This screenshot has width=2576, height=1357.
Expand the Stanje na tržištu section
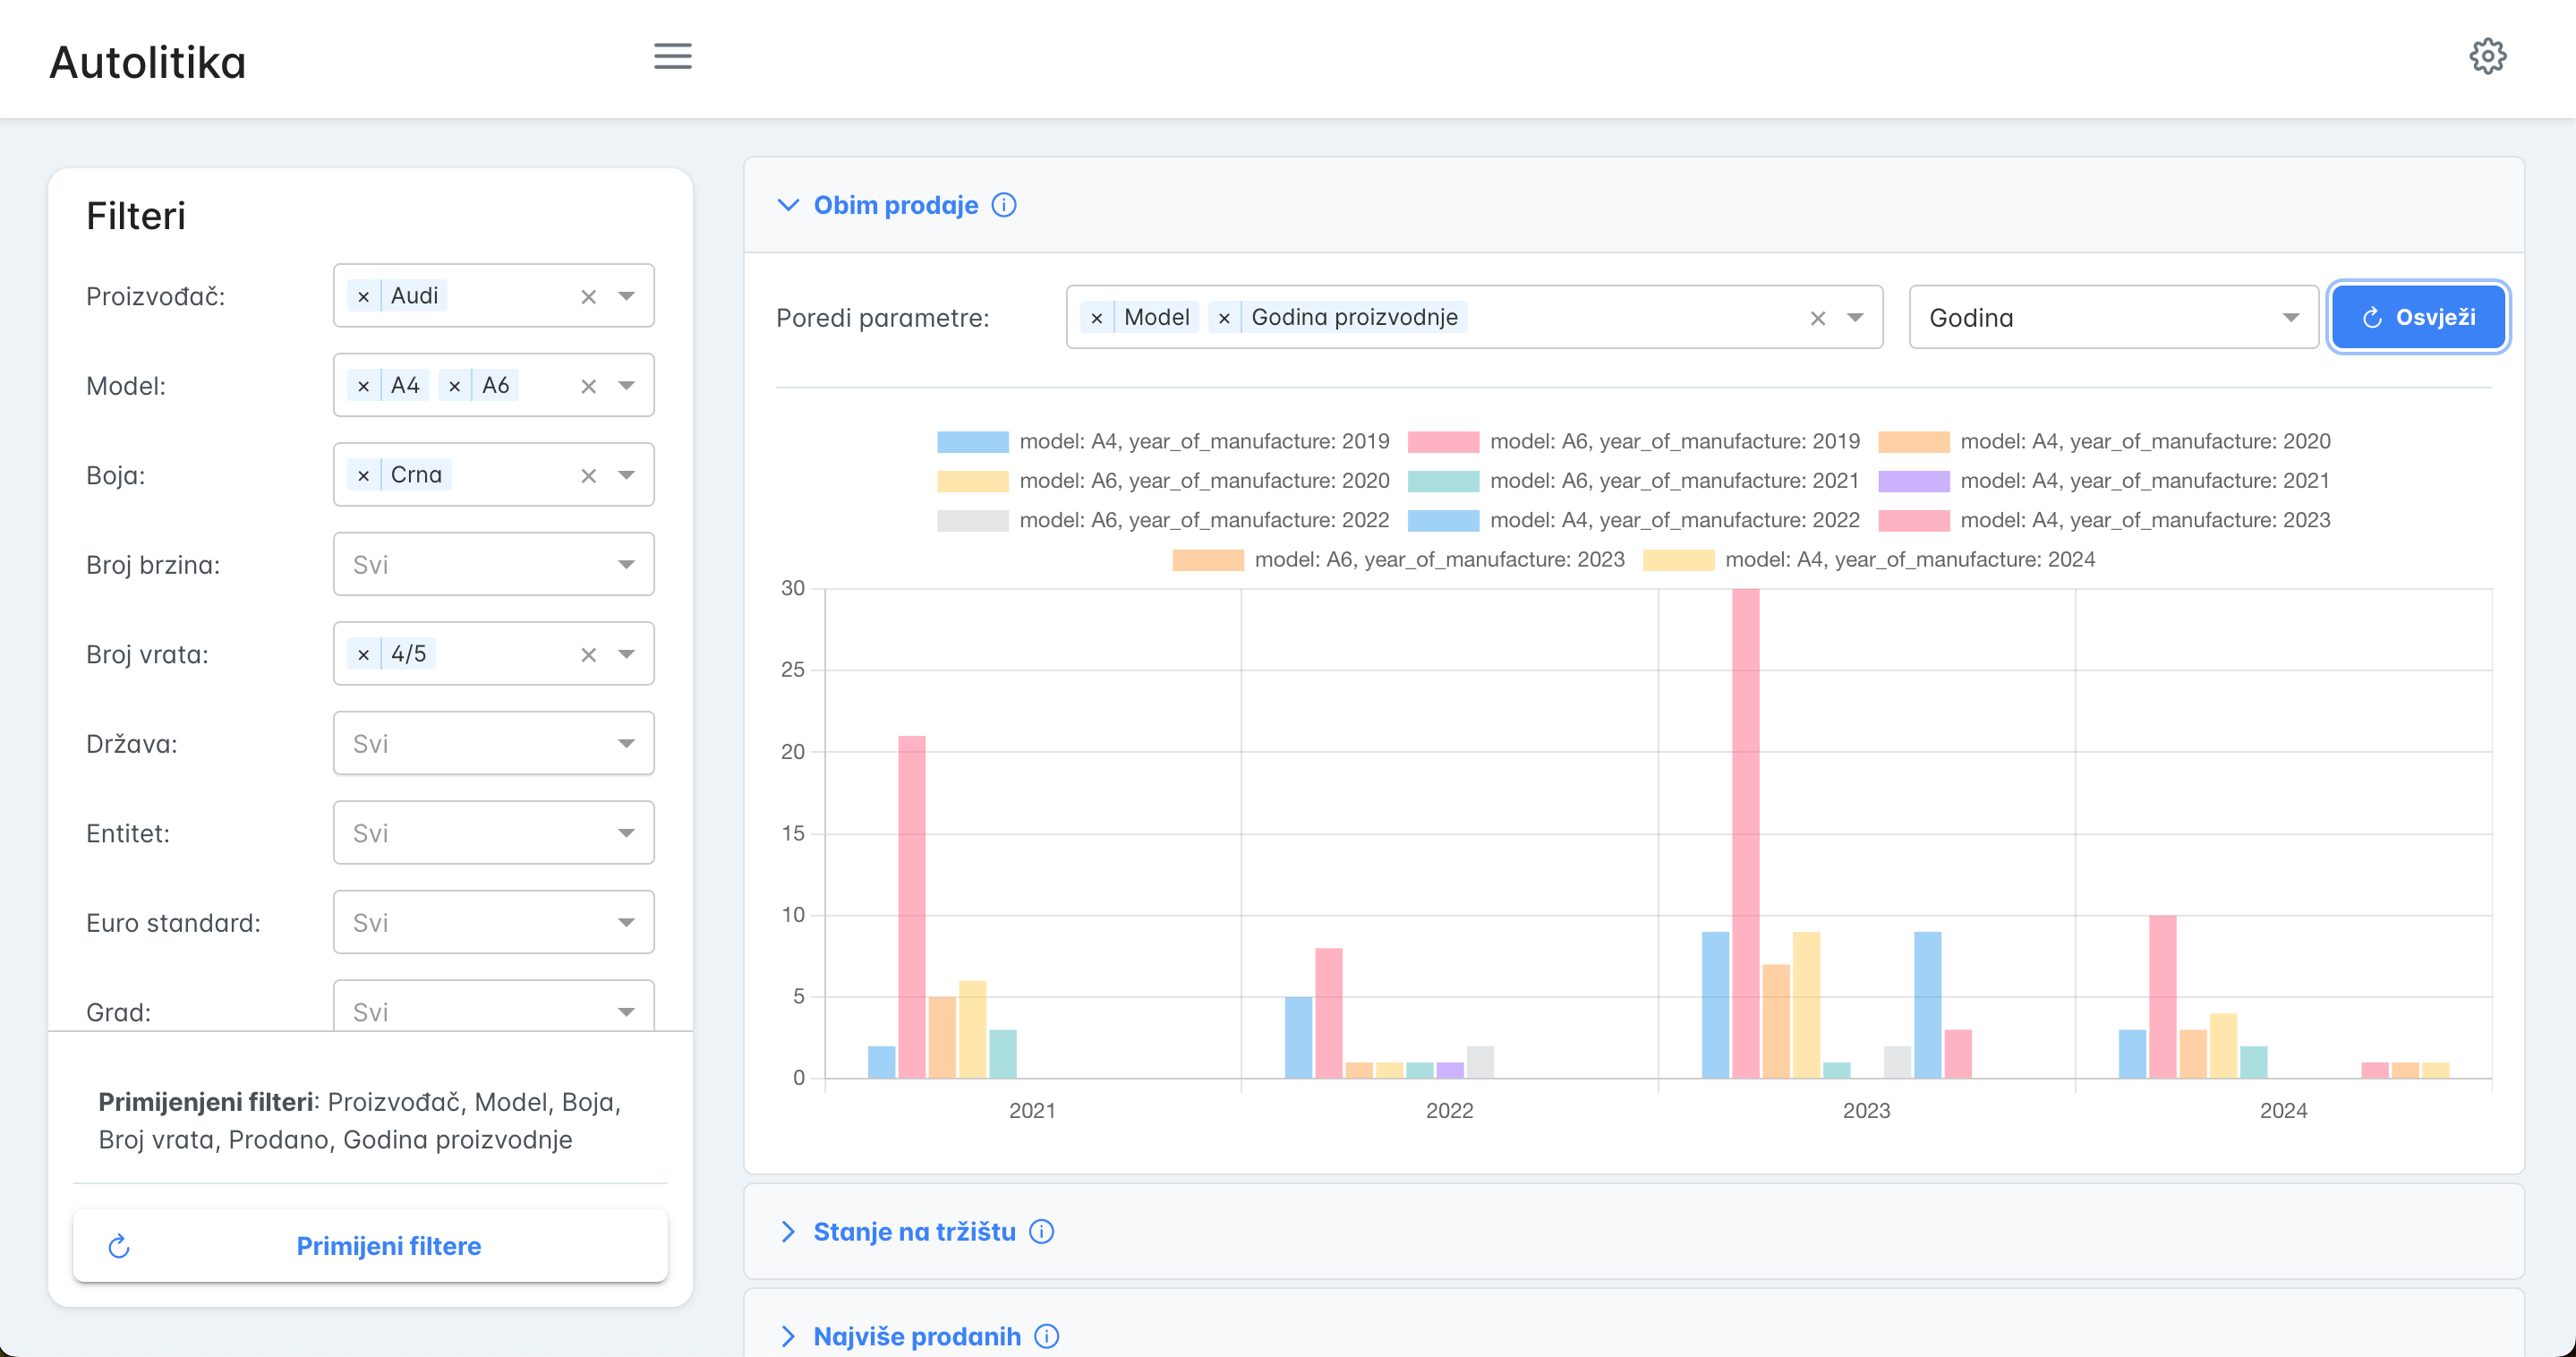click(914, 1231)
